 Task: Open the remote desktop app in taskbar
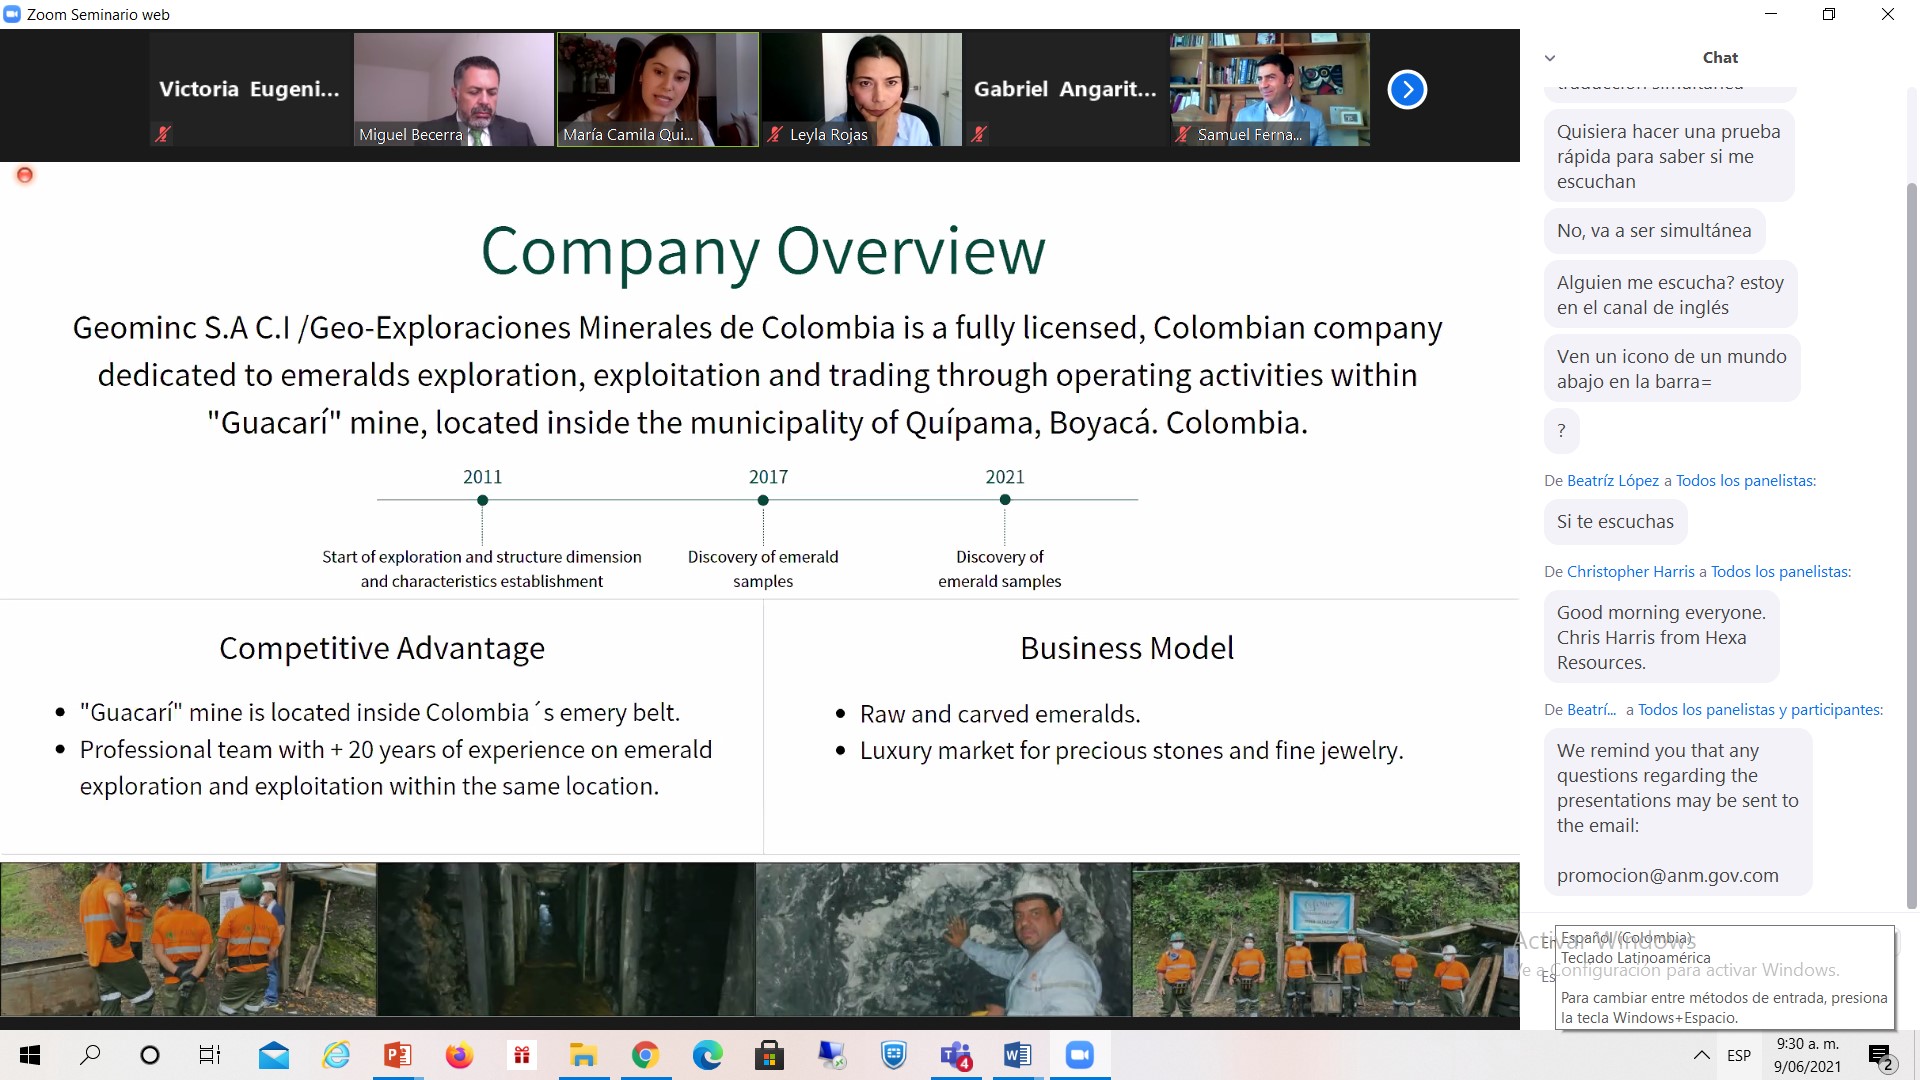pyautogui.click(x=831, y=1055)
